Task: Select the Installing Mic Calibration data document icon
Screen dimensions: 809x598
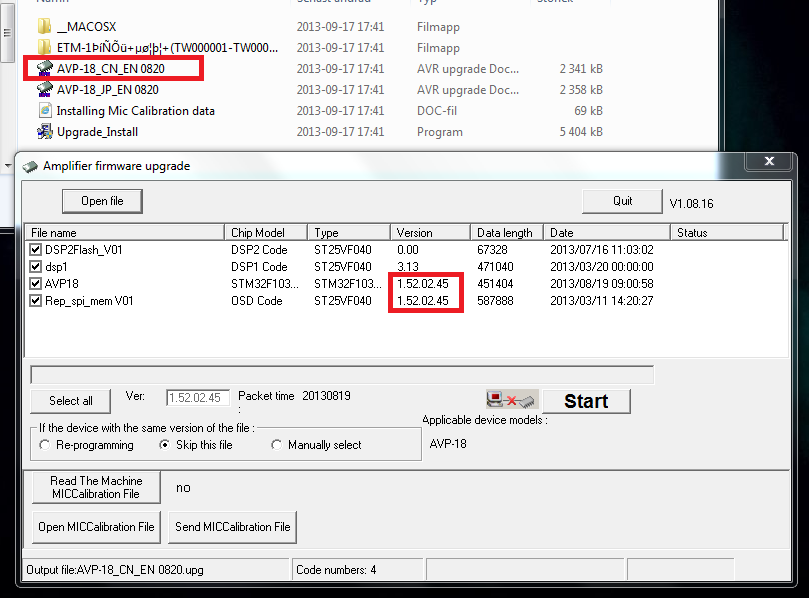Action: [x=45, y=110]
